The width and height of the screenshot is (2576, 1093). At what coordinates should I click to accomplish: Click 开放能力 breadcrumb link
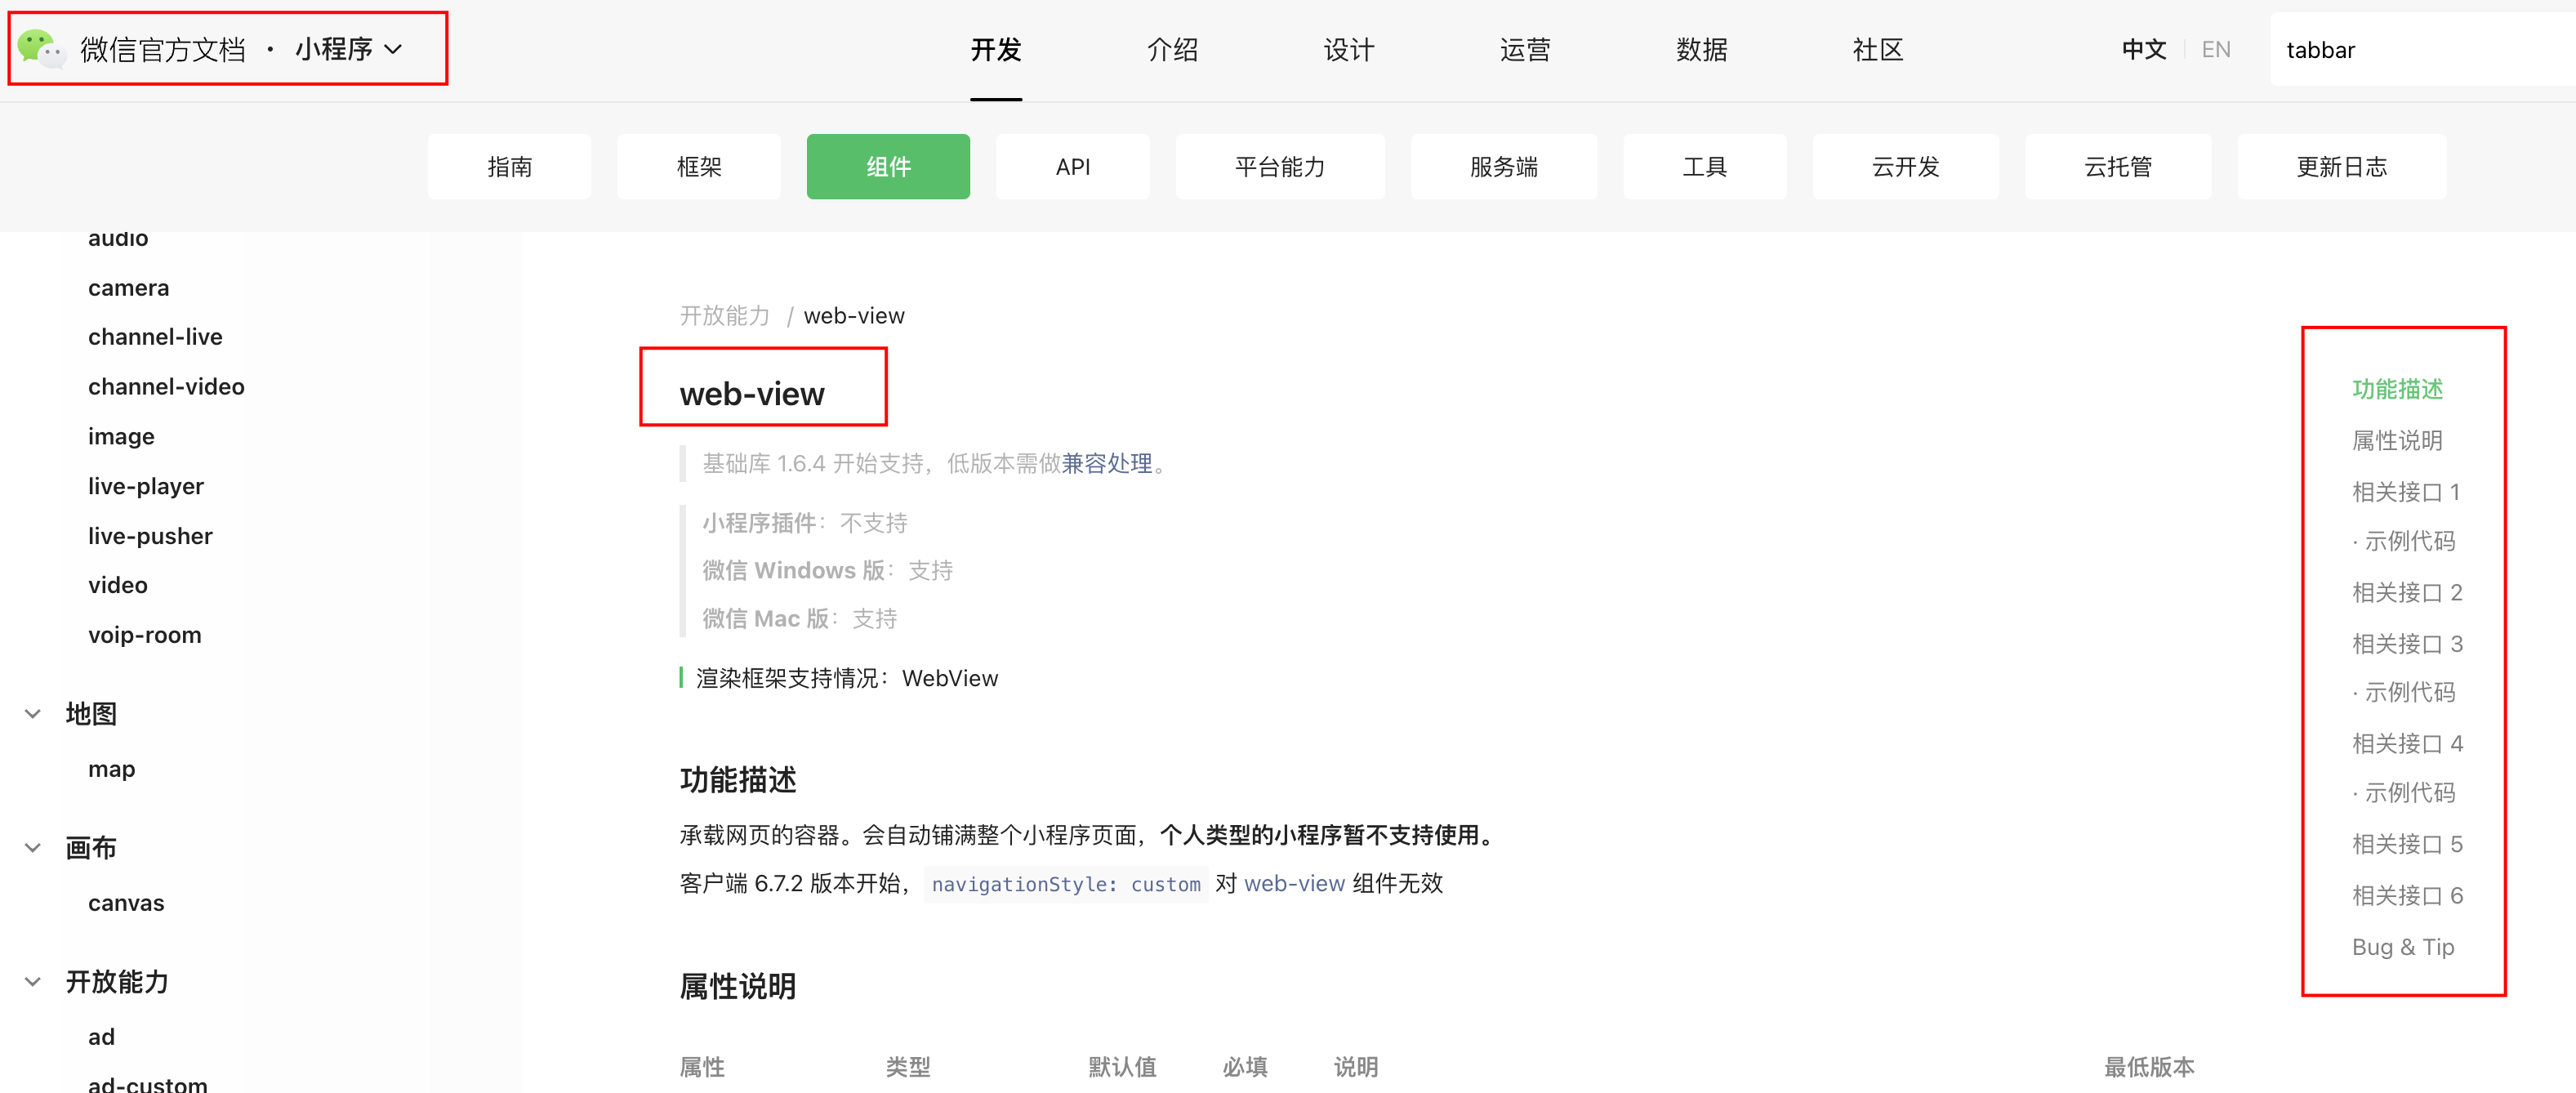pos(724,316)
